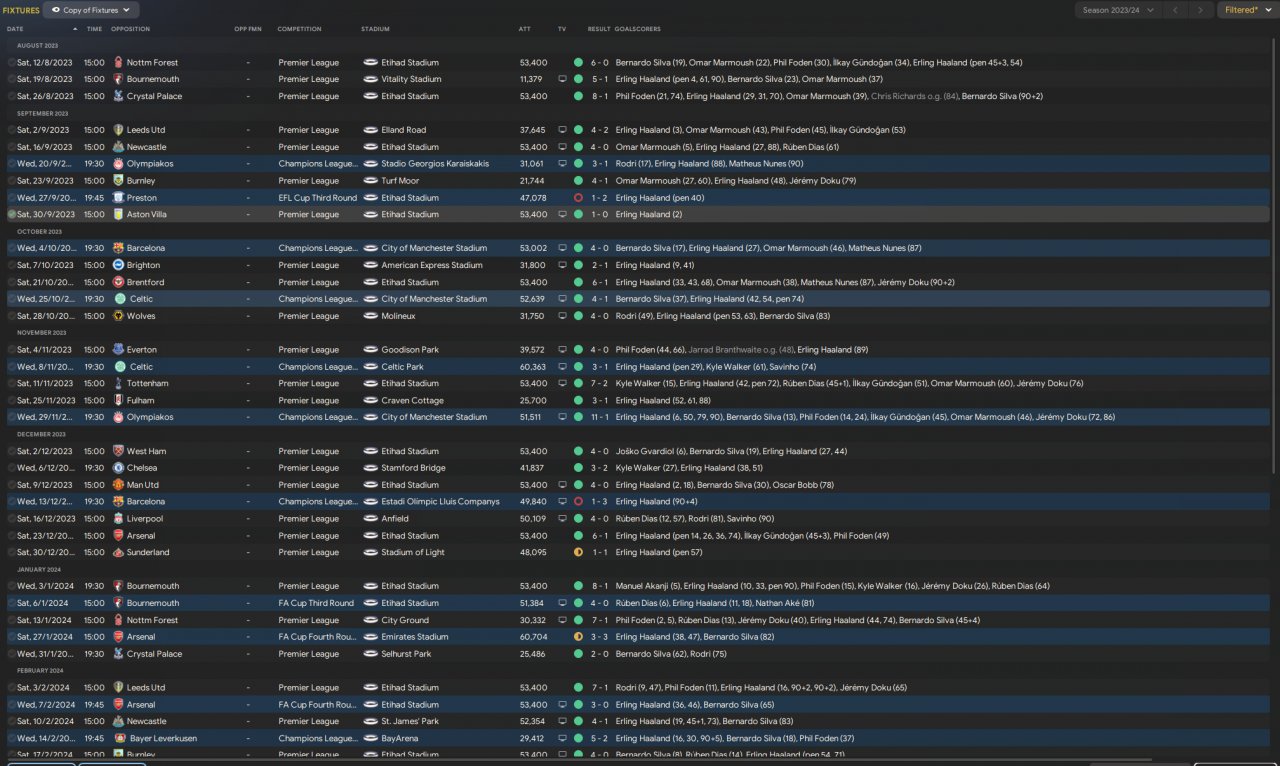The width and height of the screenshot is (1280, 766).
Task: Sort by the Result column header
Action: click(x=599, y=29)
